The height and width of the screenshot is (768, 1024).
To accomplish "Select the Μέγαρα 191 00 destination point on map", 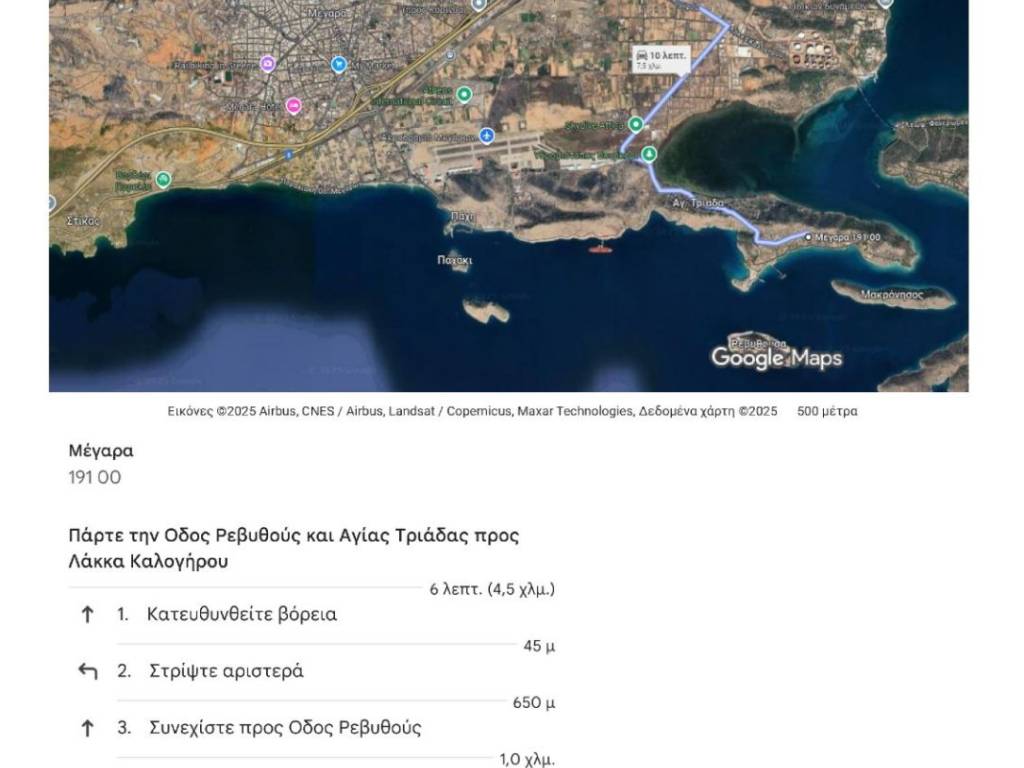I will pyautogui.click(x=809, y=237).
